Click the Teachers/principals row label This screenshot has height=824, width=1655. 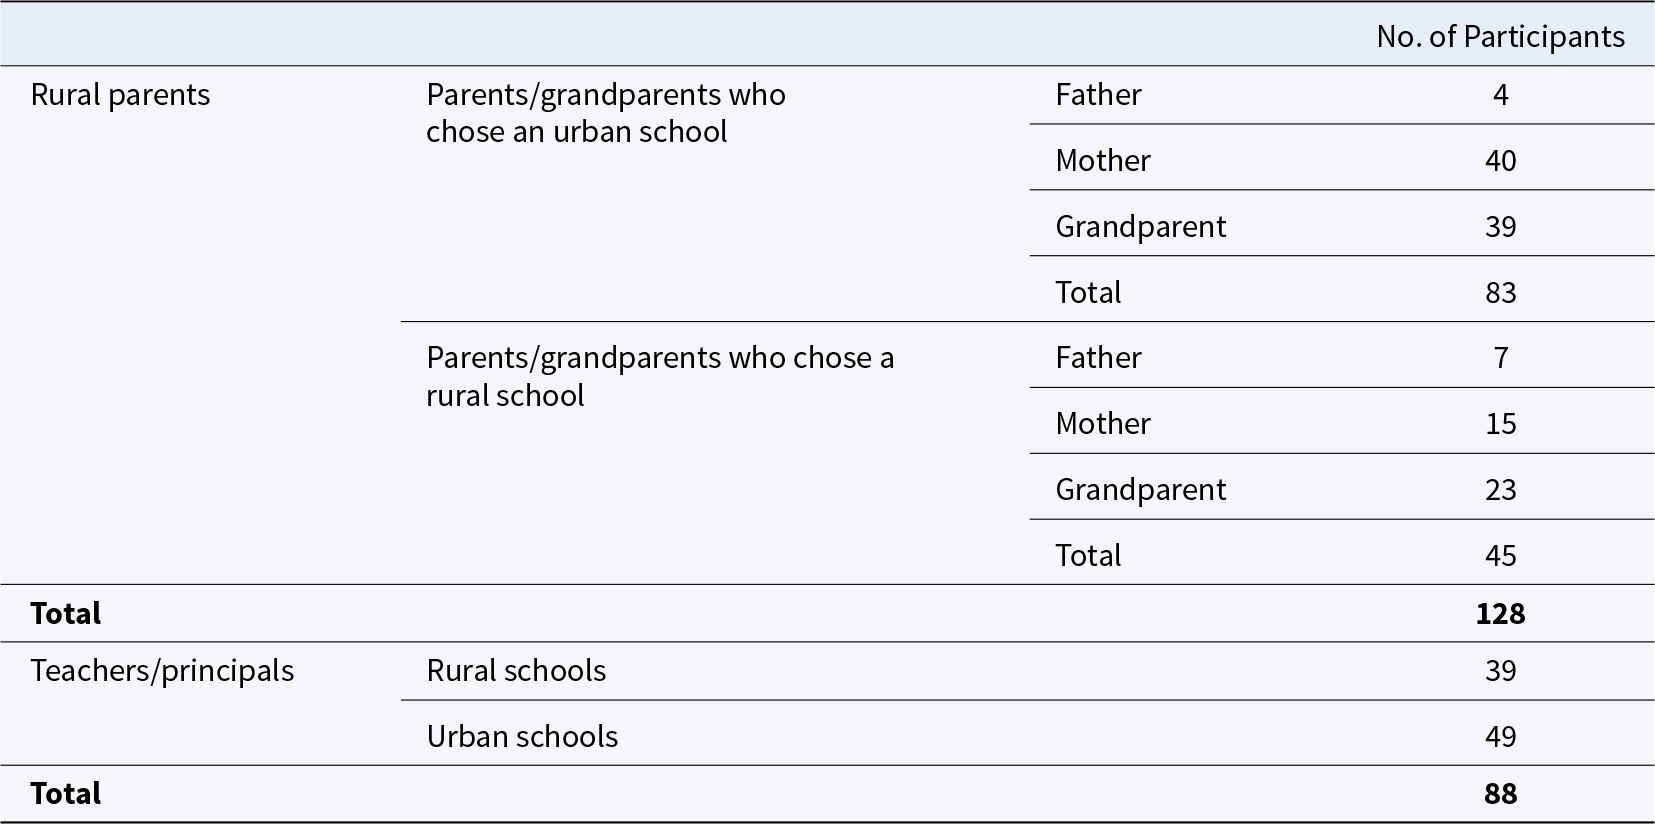click(x=162, y=671)
